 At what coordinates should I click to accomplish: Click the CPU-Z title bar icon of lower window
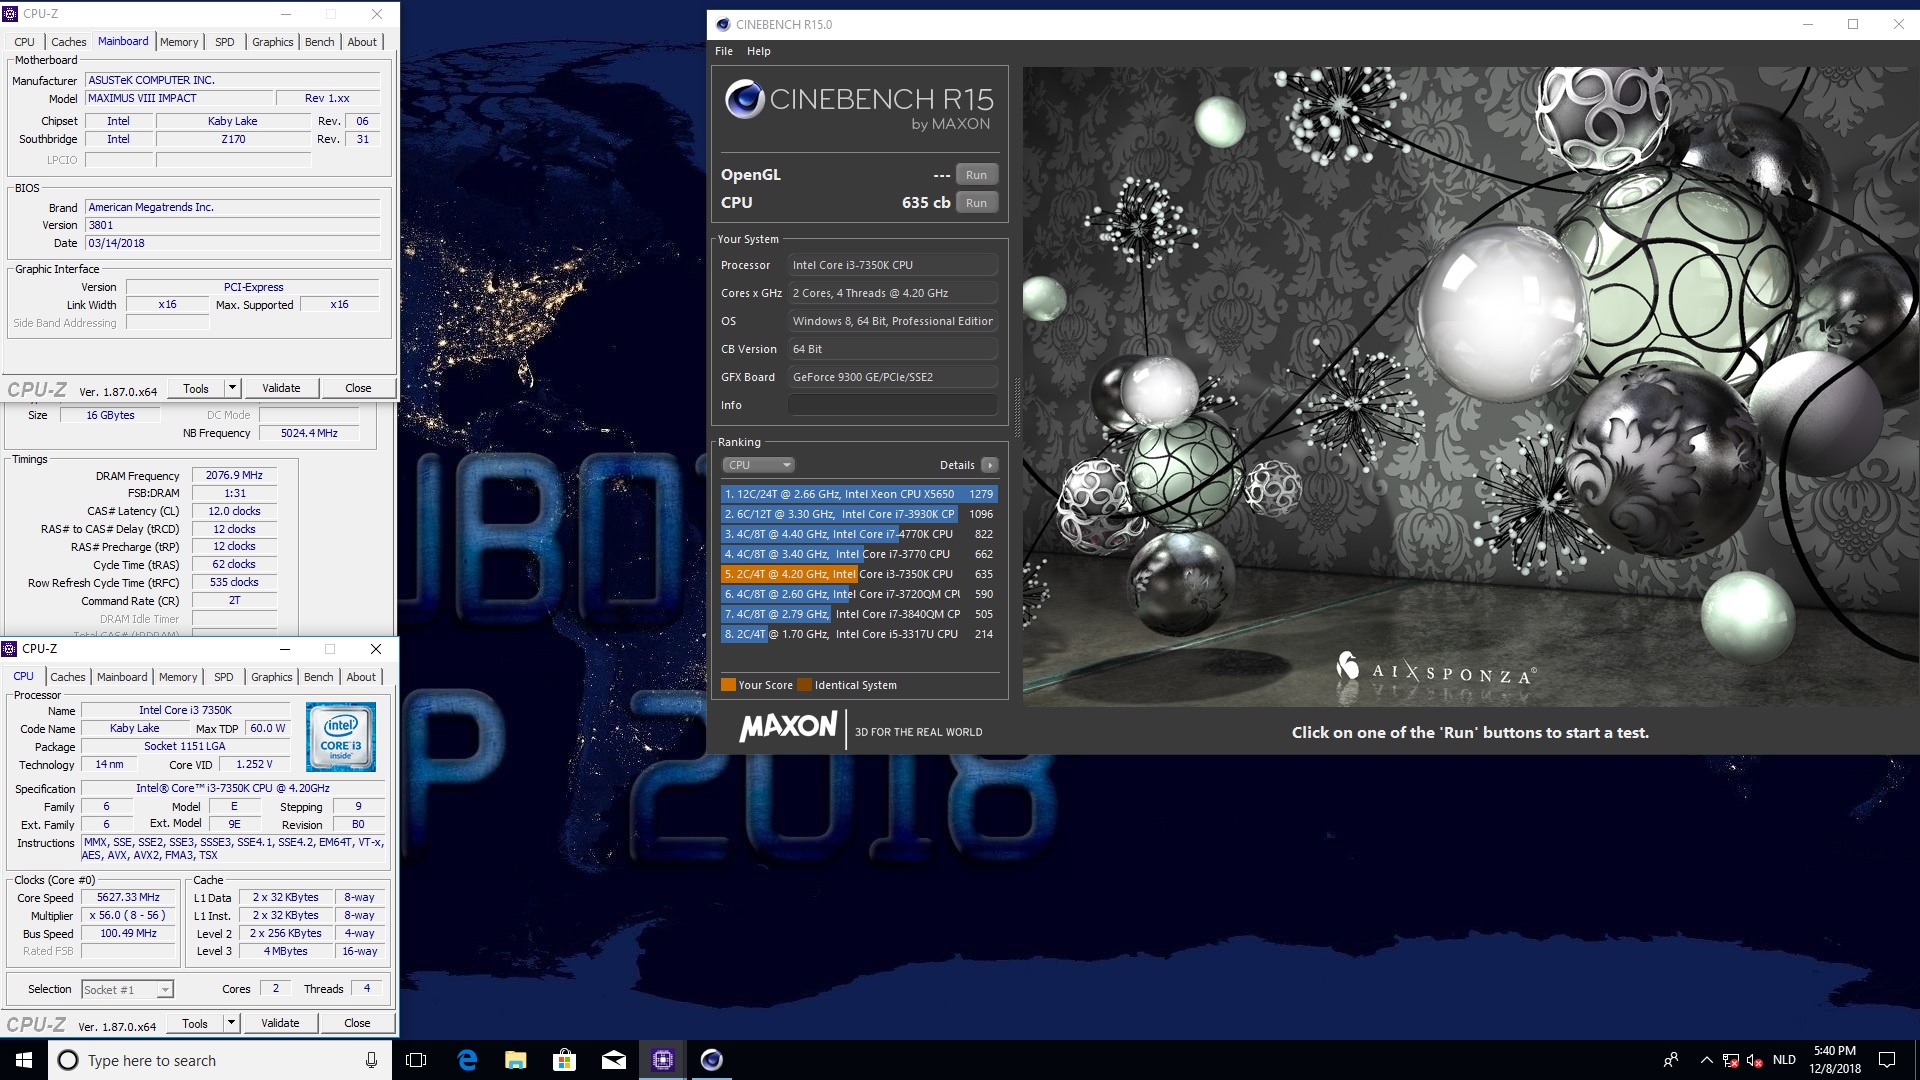pyautogui.click(x=10, y=649)
